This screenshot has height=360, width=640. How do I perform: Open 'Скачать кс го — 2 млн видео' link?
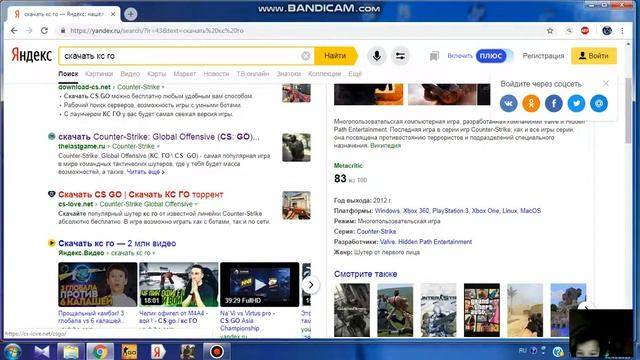(x=117, y=243)
